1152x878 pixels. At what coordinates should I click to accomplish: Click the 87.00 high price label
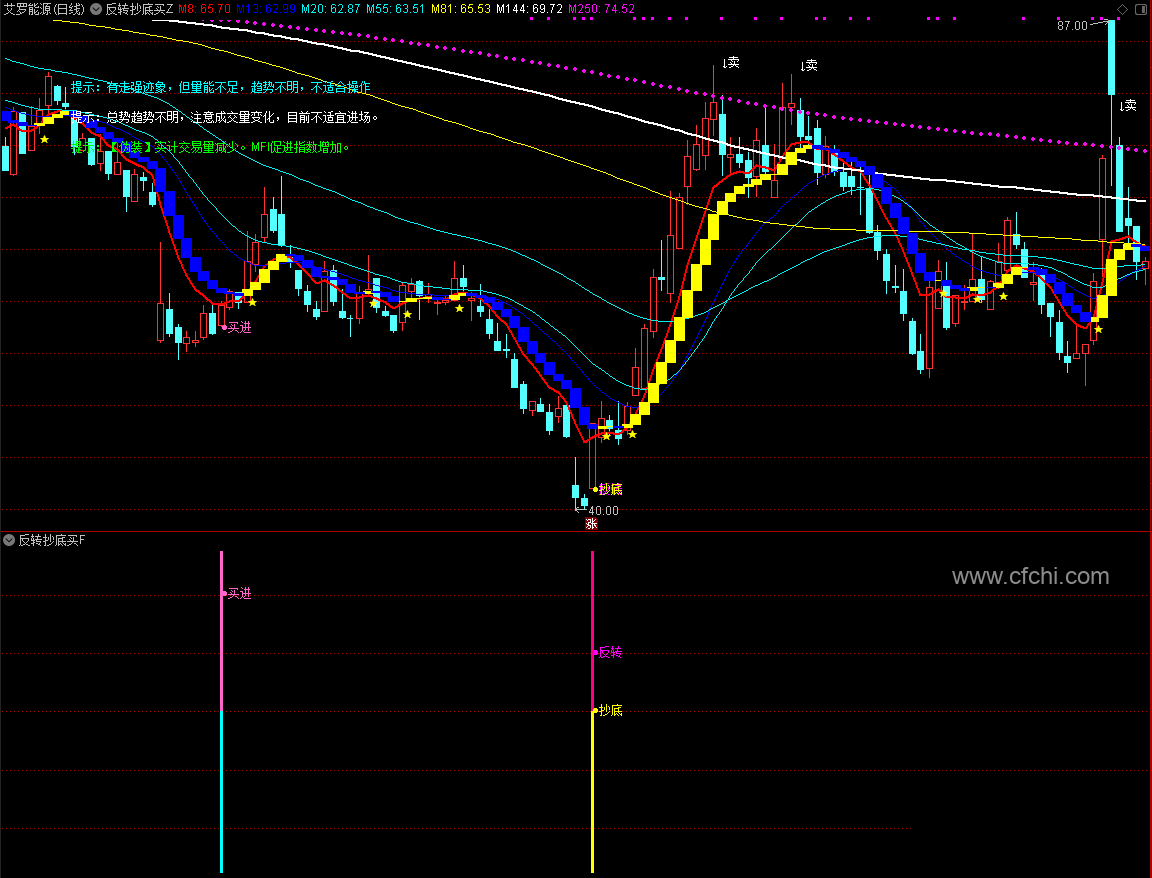click(x=1072, y=26)
